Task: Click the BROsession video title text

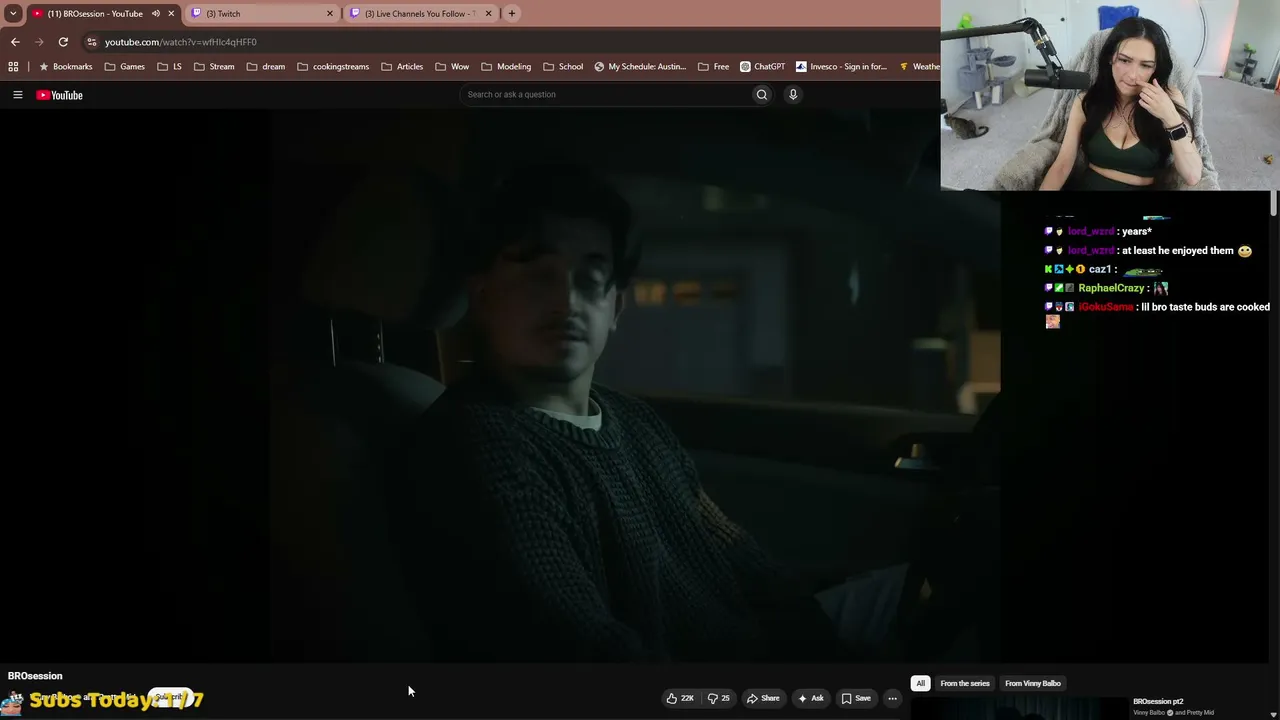Action: pyautogui.click(x=35, y=676)
